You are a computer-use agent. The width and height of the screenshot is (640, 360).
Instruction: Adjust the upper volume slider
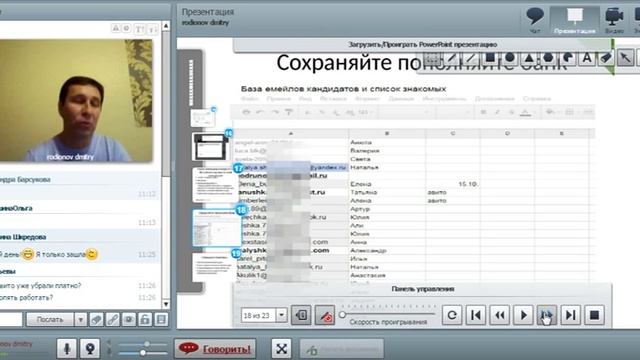pyautogui.click(x=147, y=344)
